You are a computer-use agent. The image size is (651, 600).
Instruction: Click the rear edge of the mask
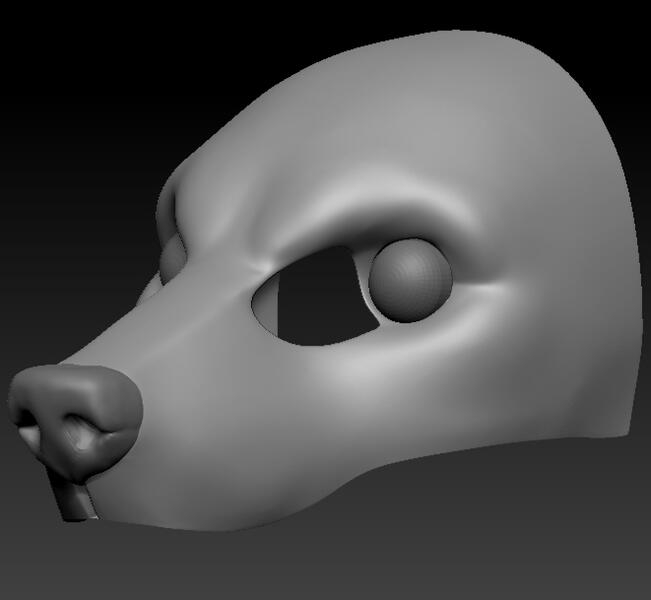[x=628, y=300]
